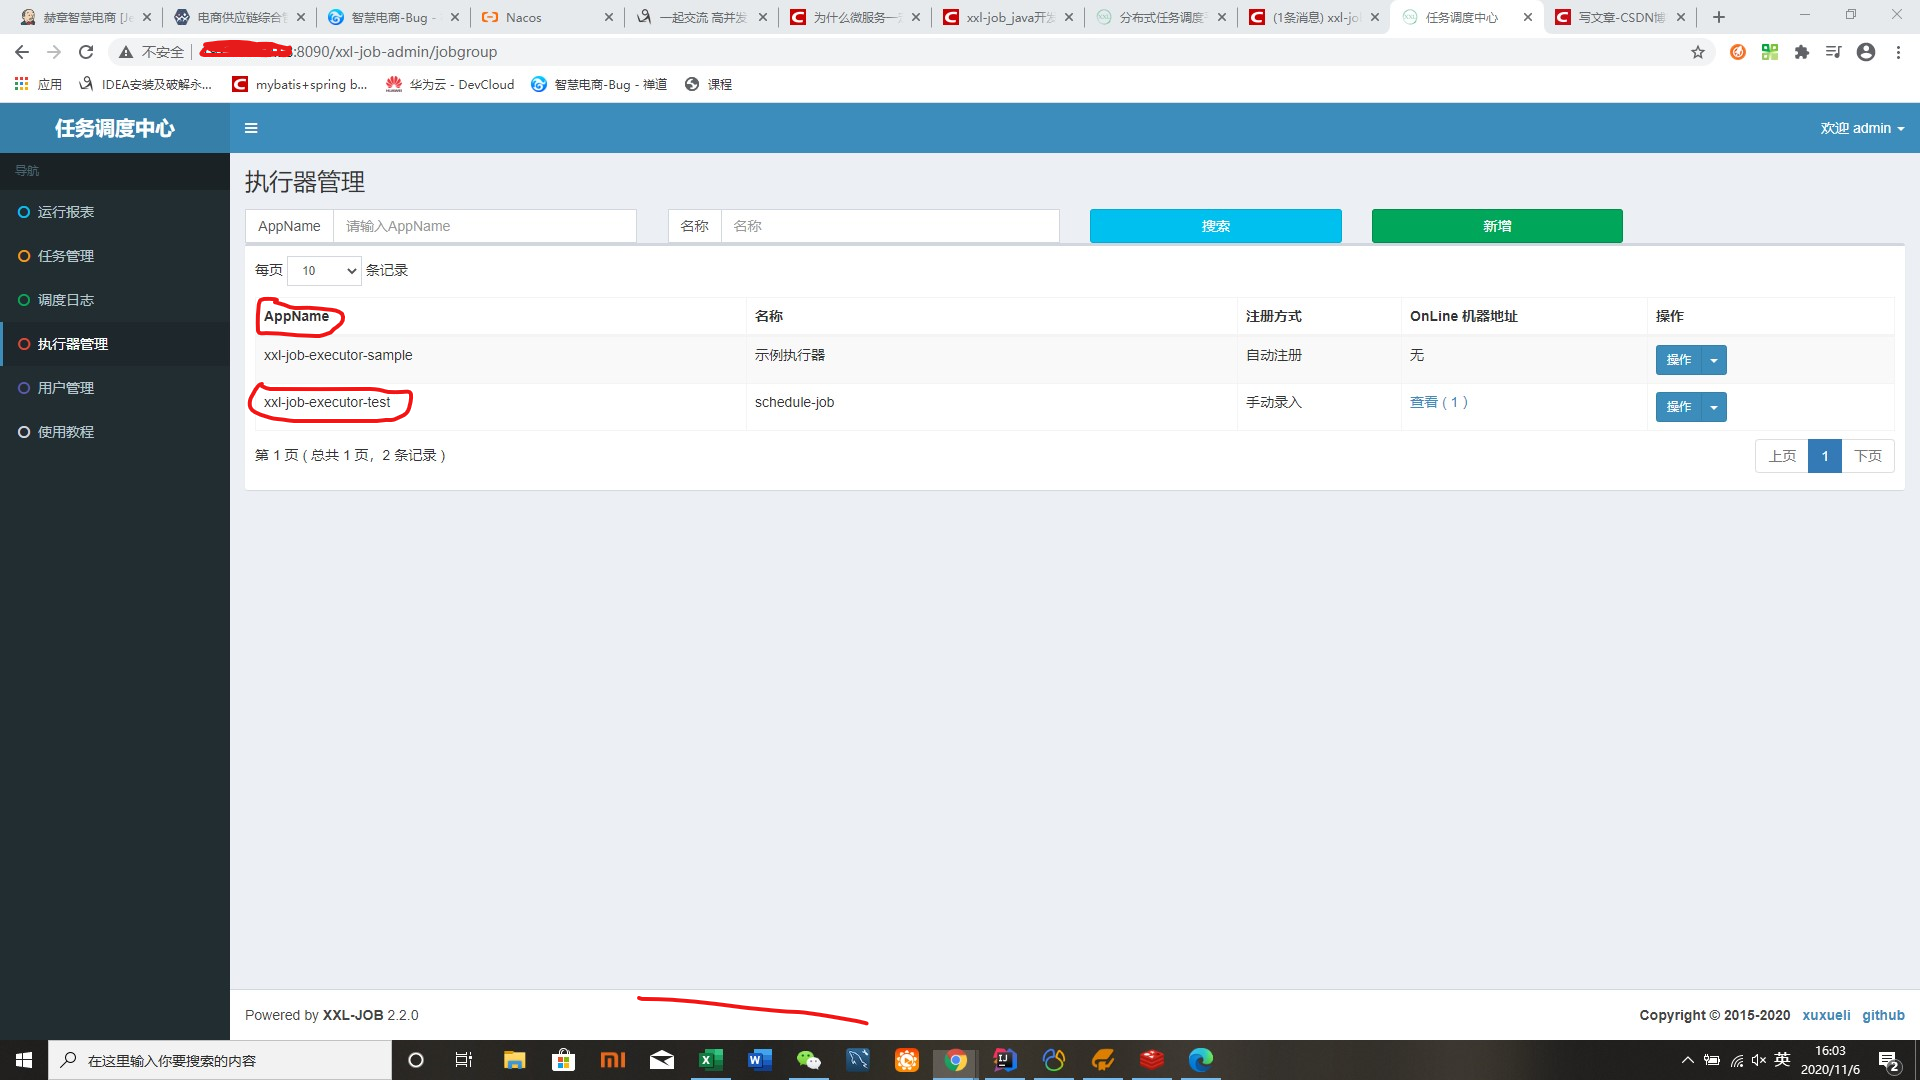Viewport: 1920px width, 1080px height.
Task: Expand the 操作 arrow for xxl-job-executor-sample
Action: click(1714, 360)
